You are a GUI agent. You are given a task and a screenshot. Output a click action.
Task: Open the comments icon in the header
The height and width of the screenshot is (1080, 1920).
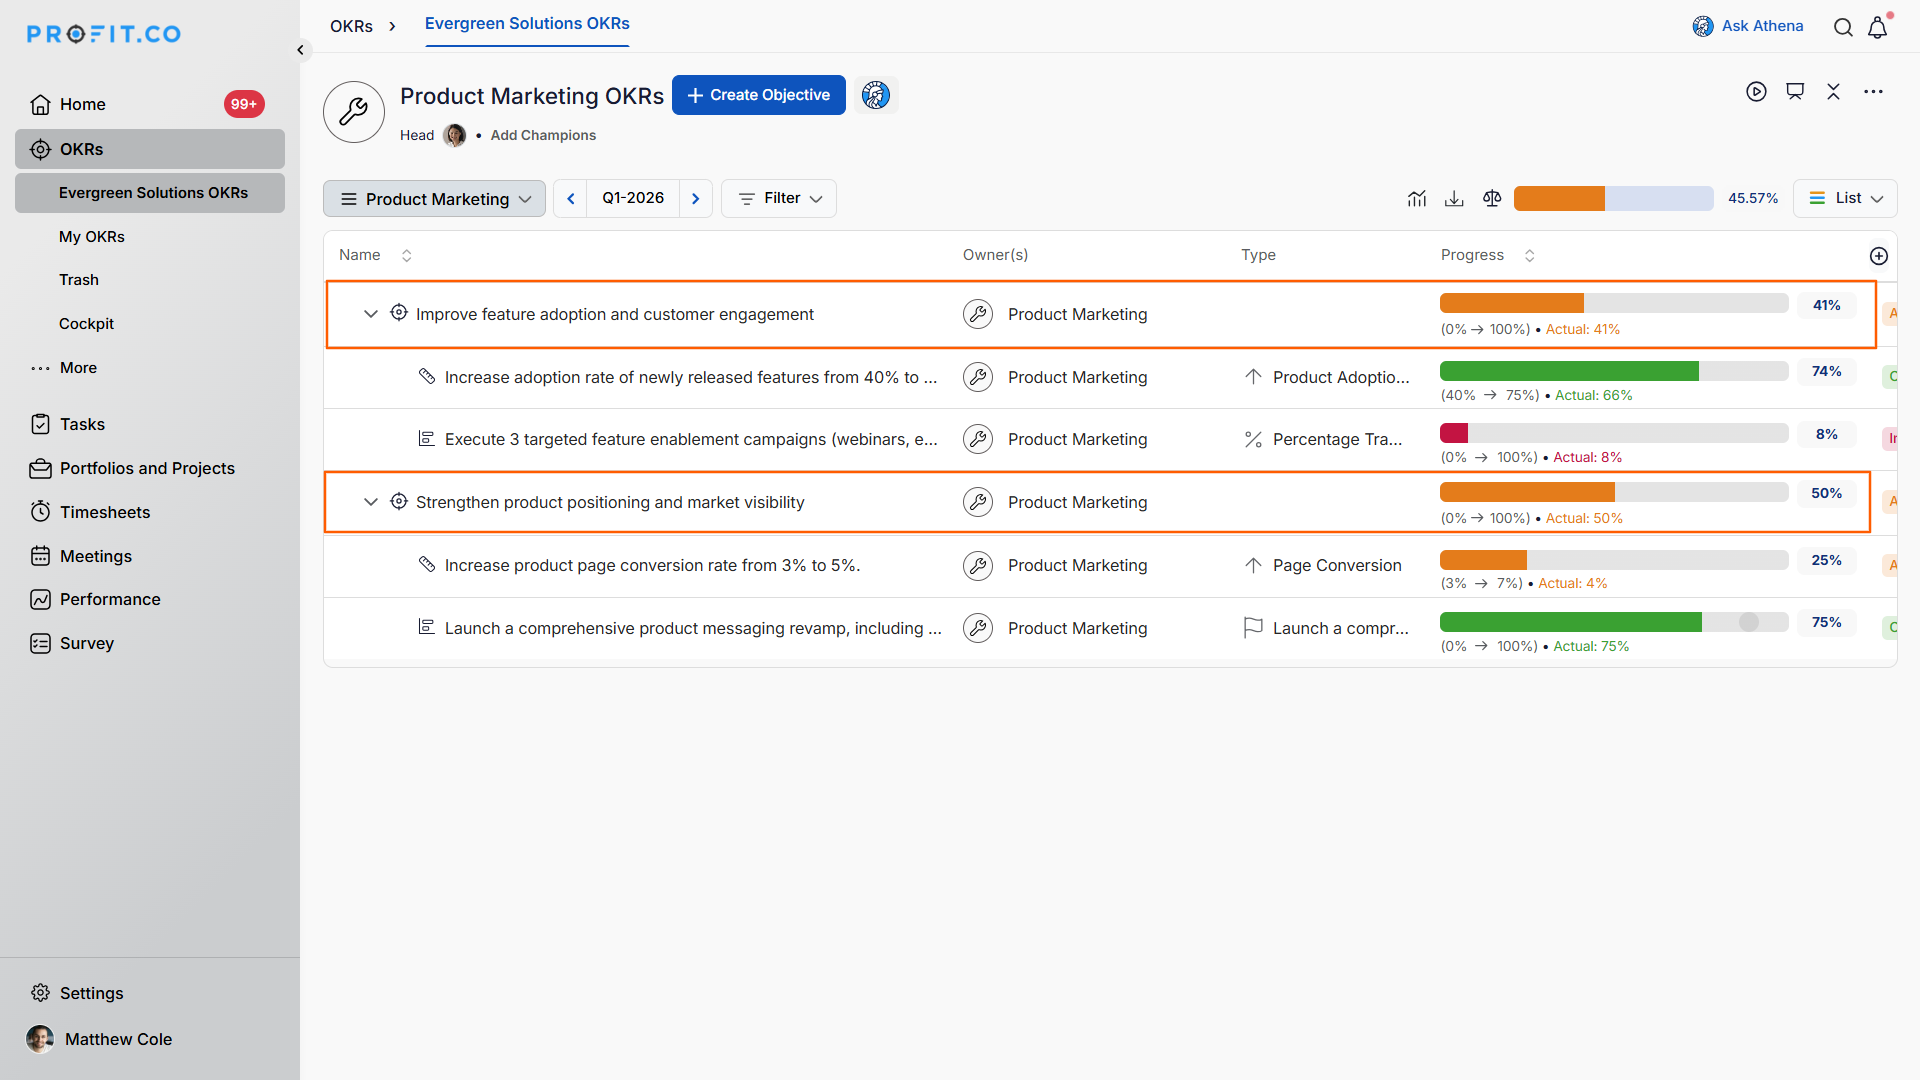1795,92
